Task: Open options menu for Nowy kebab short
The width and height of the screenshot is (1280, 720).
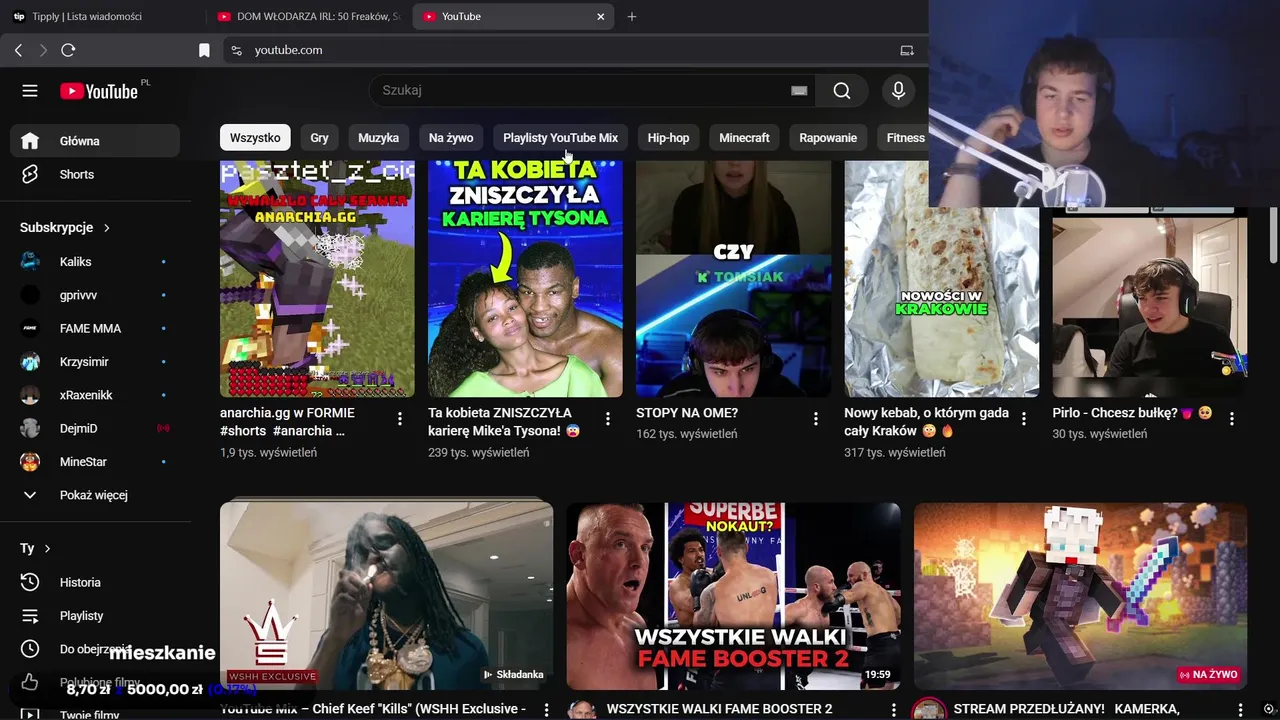Action: (1024, 419)
